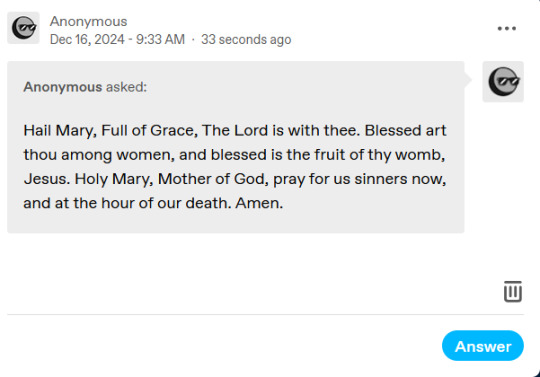Click the horizontal divider above Answer
Viewport: 540px width, 377px height.
[x=266, y=314]
